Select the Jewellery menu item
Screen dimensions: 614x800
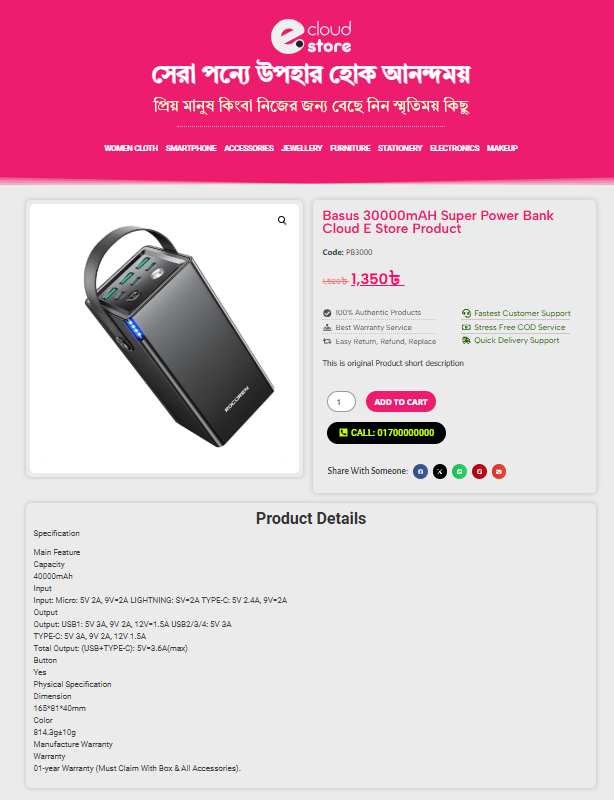pos(302,148)
